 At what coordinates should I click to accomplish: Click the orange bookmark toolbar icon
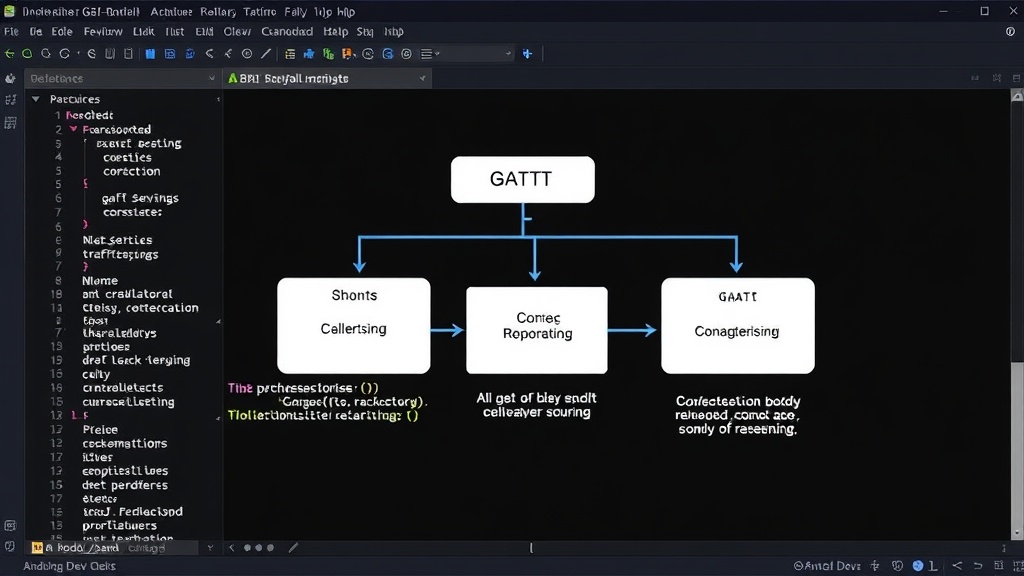(347, 54)
